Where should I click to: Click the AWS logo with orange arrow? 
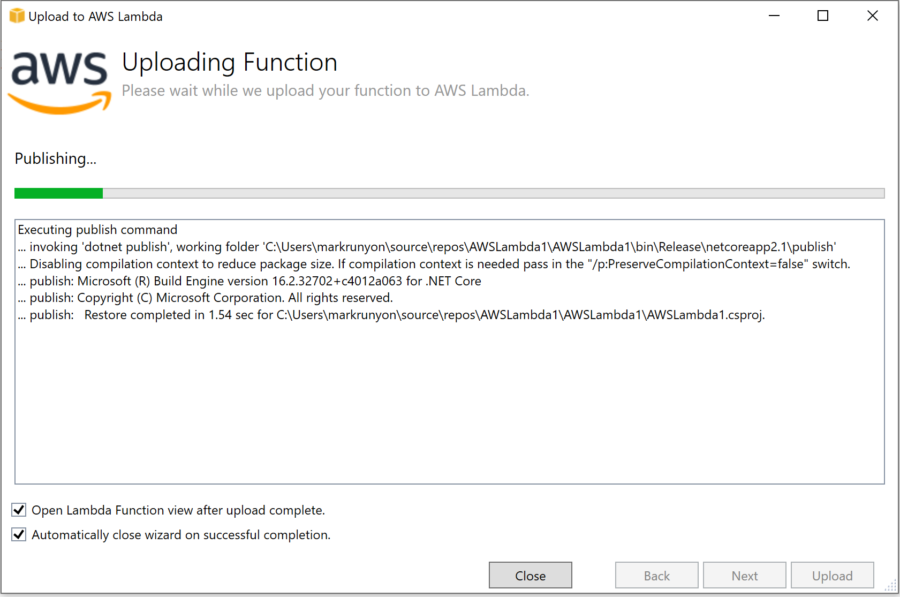tap(60, 82)
